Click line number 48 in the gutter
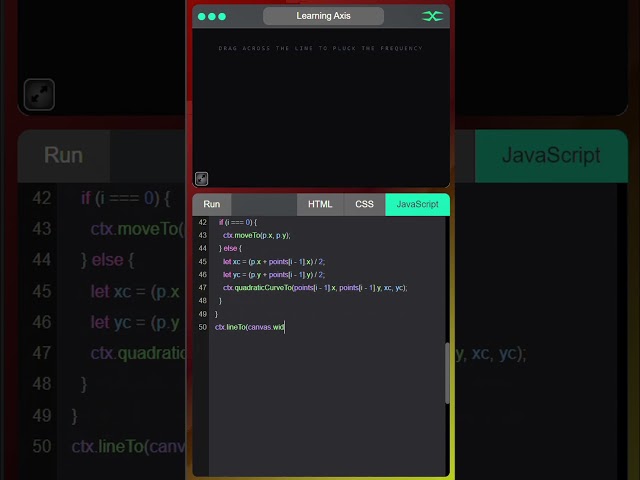The image size is (640, 480). point(202,301)
